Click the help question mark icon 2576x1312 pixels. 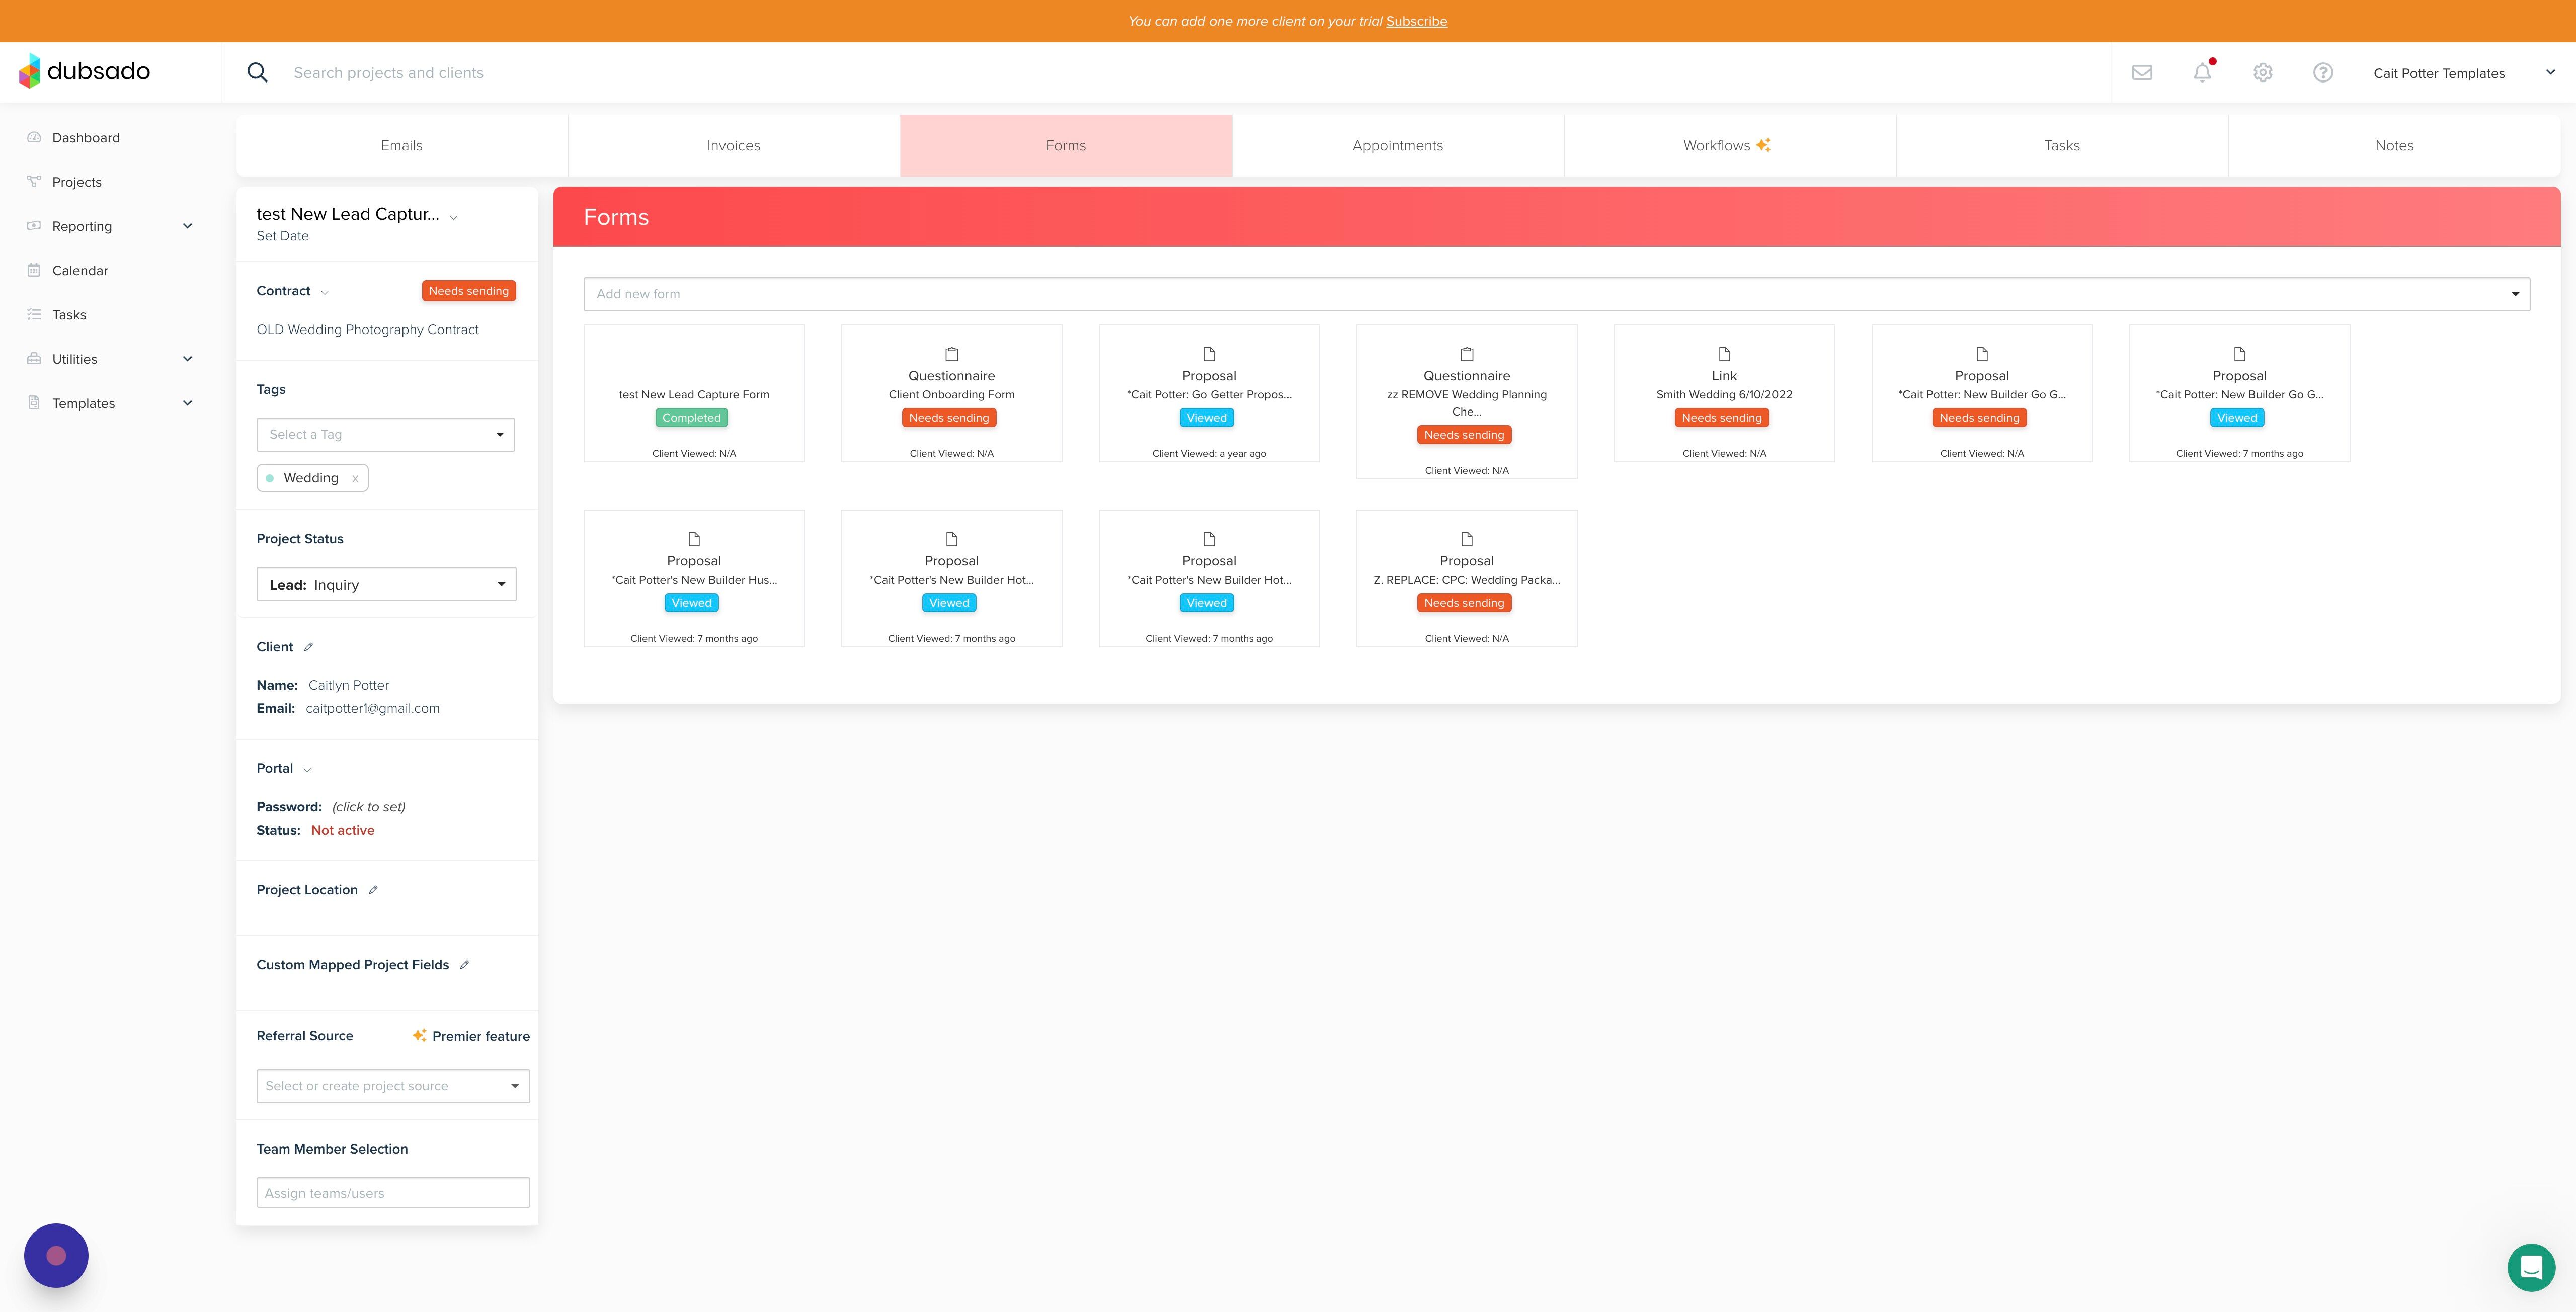click(x=2323, y=73)
